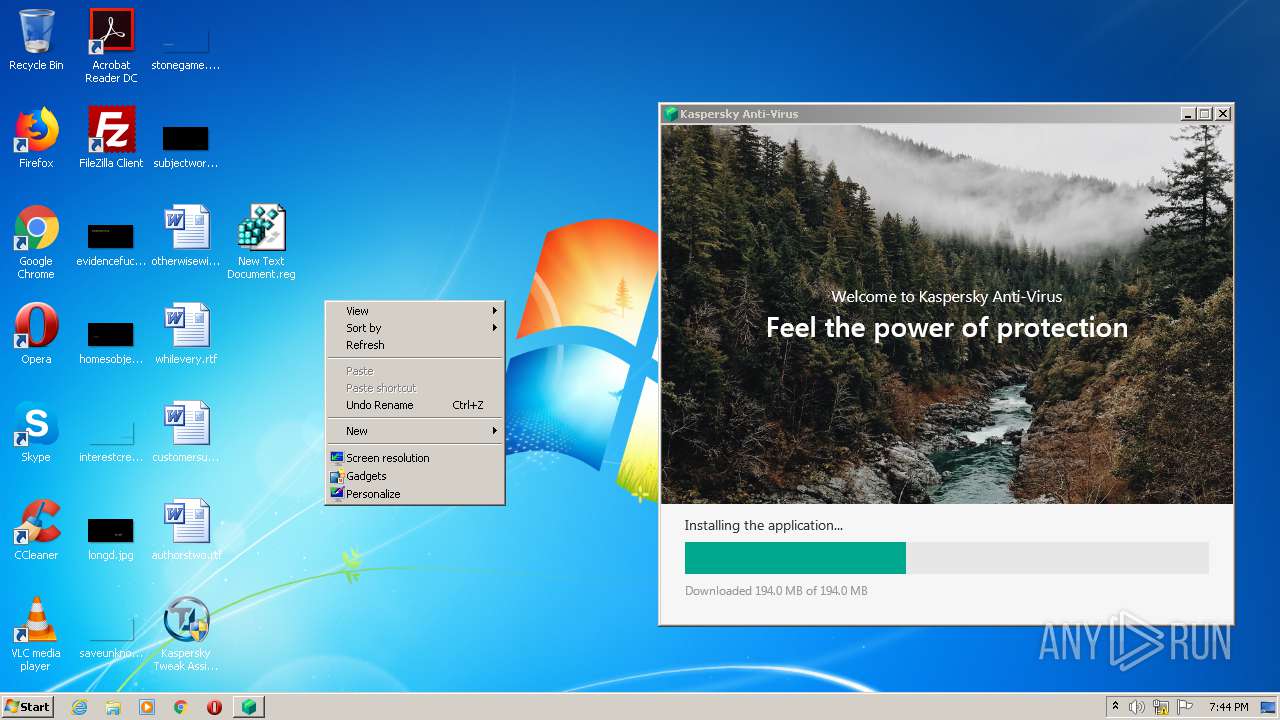The width and height of the screenshot is (1280, 720).
Task: Launch the Opera desktop shortcut
Action: coord(36,333)
